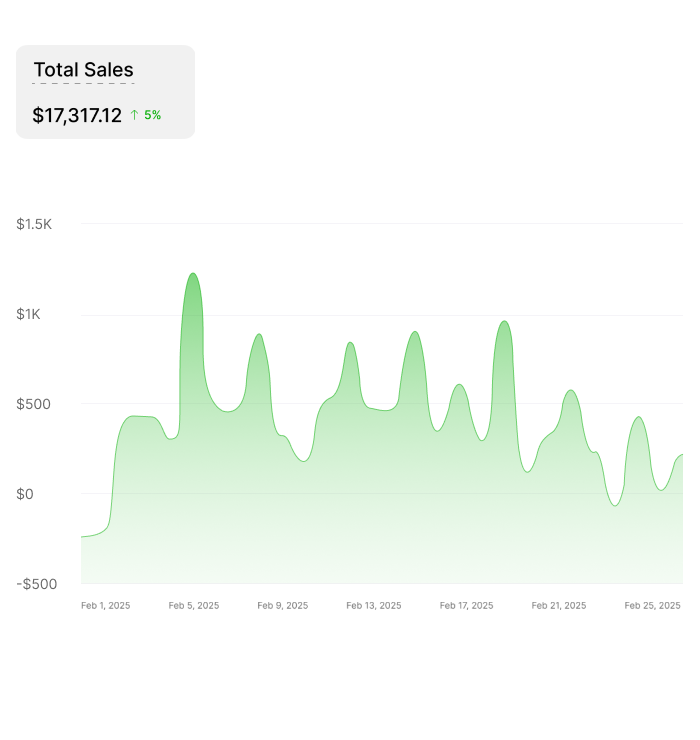The height and width of the screenshot is (740, 700).
Task: Select the Feb 21, 2025 date label
Action: [558, 605]
